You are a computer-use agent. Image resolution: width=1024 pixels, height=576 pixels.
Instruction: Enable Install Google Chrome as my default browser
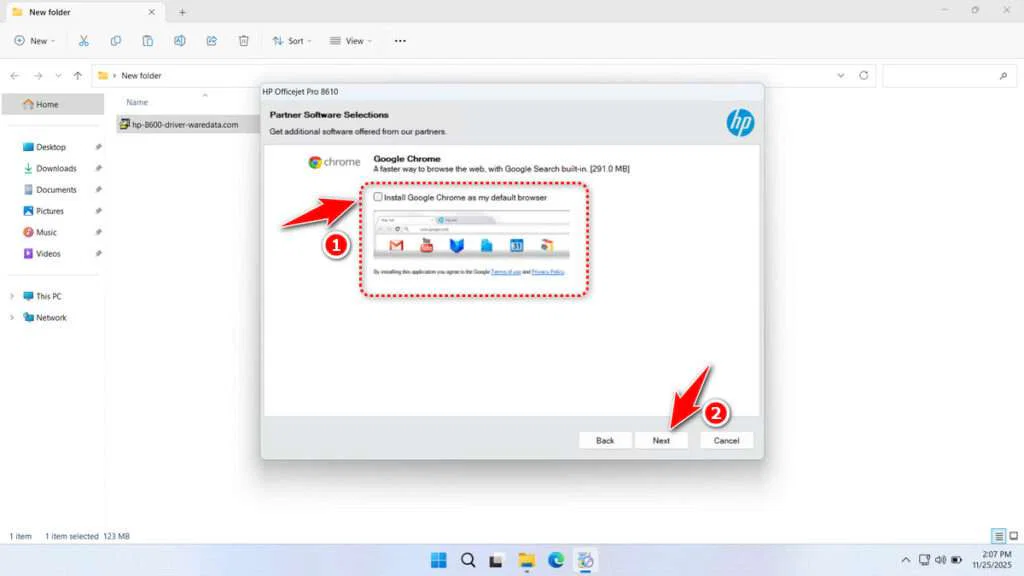click(x=378, y=197)
